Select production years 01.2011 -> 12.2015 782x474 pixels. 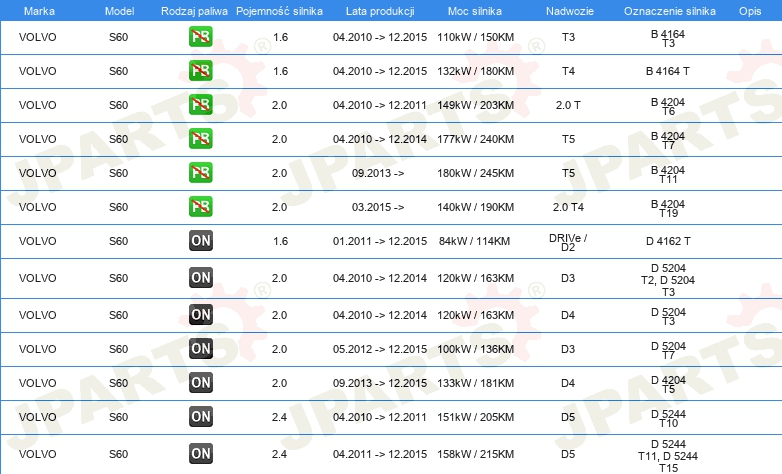pyautogui.click(x=380, y=241)
